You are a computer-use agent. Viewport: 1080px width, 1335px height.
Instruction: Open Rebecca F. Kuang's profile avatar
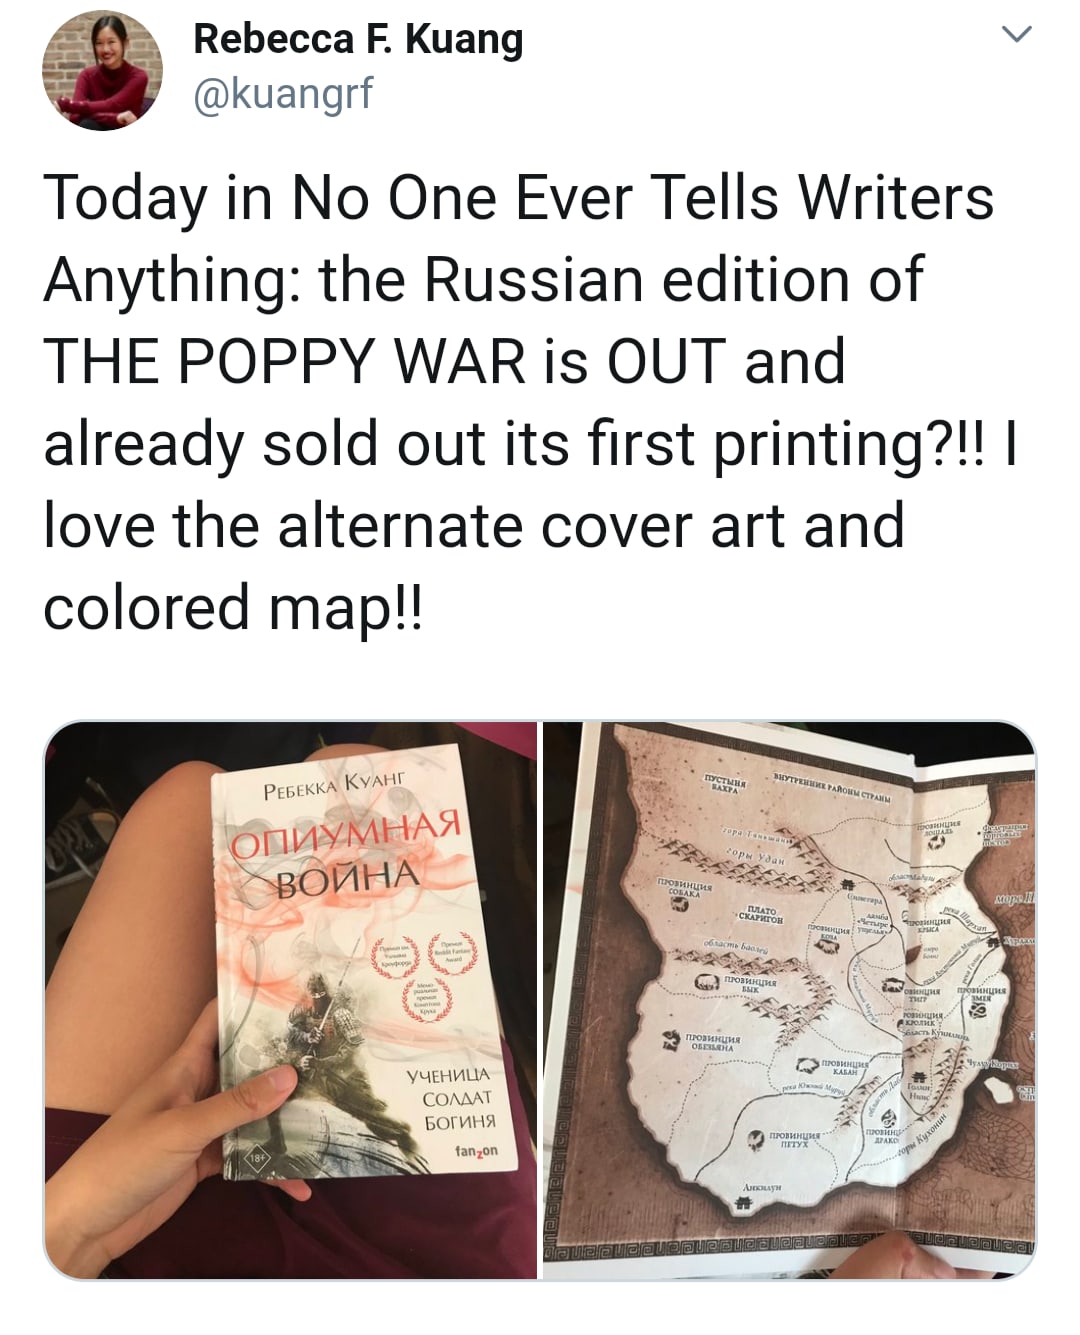click(x=102, y=70)
